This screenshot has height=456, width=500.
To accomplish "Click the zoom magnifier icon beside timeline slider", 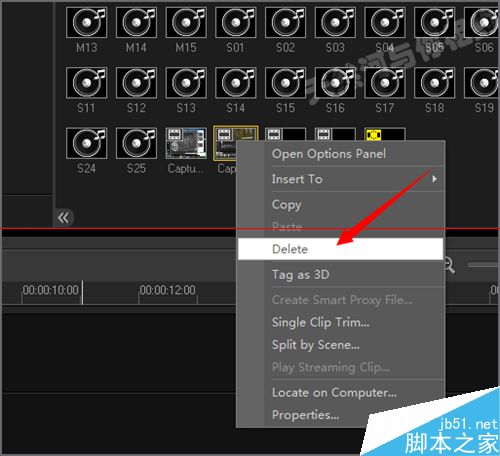I will 450,265.
